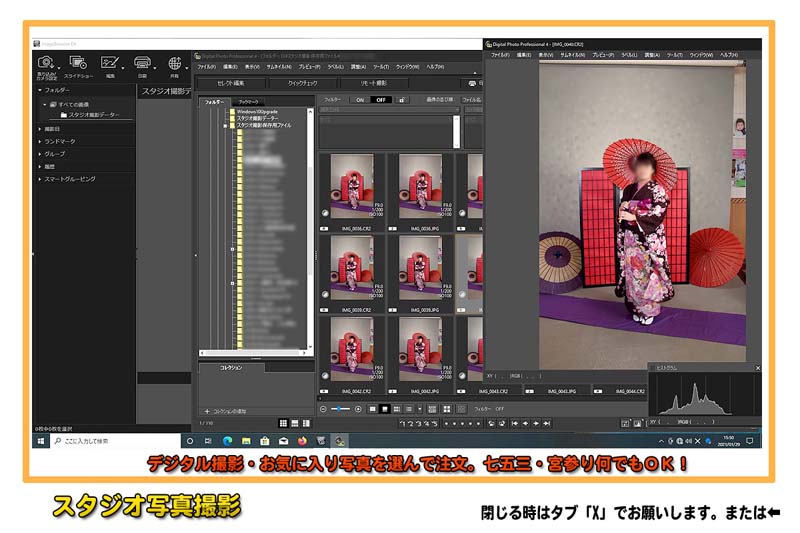Screen dimensions: 800x533
Task: Open File Explorer from the taskbar
Action: tap(246, 441)
